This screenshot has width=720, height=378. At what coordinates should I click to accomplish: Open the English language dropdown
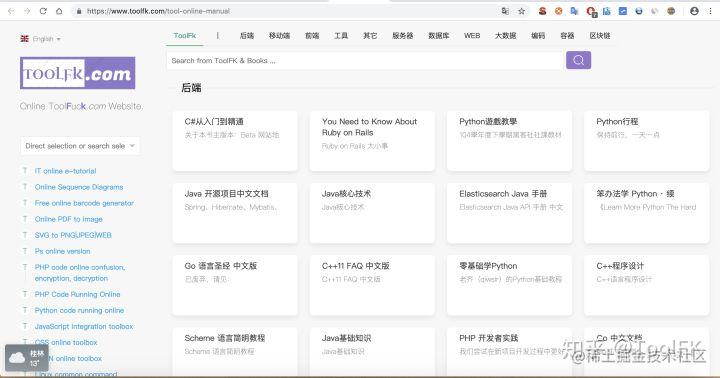coord(40,39)
